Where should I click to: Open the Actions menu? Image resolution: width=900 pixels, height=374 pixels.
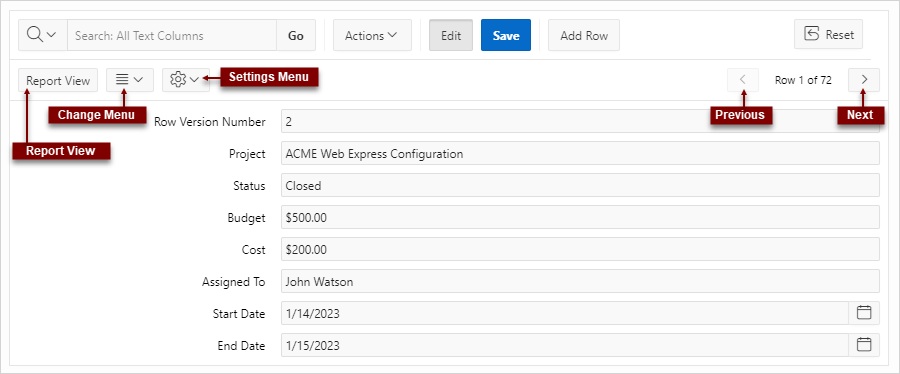tap(372, 35)
